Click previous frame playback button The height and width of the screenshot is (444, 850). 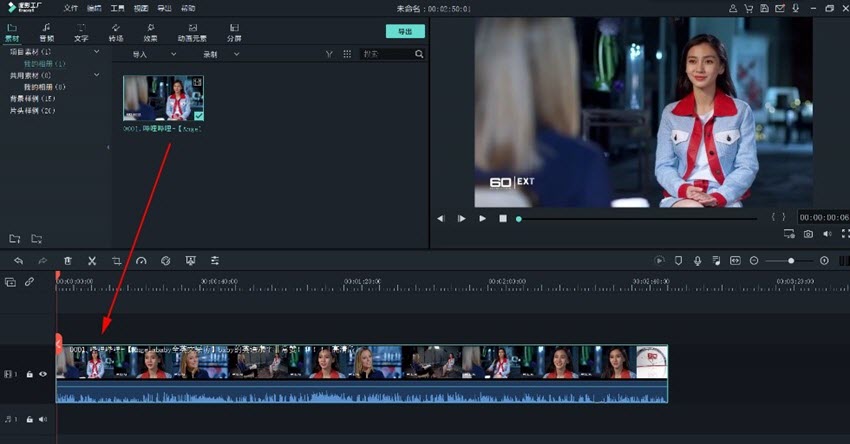(x=441, y=218)
